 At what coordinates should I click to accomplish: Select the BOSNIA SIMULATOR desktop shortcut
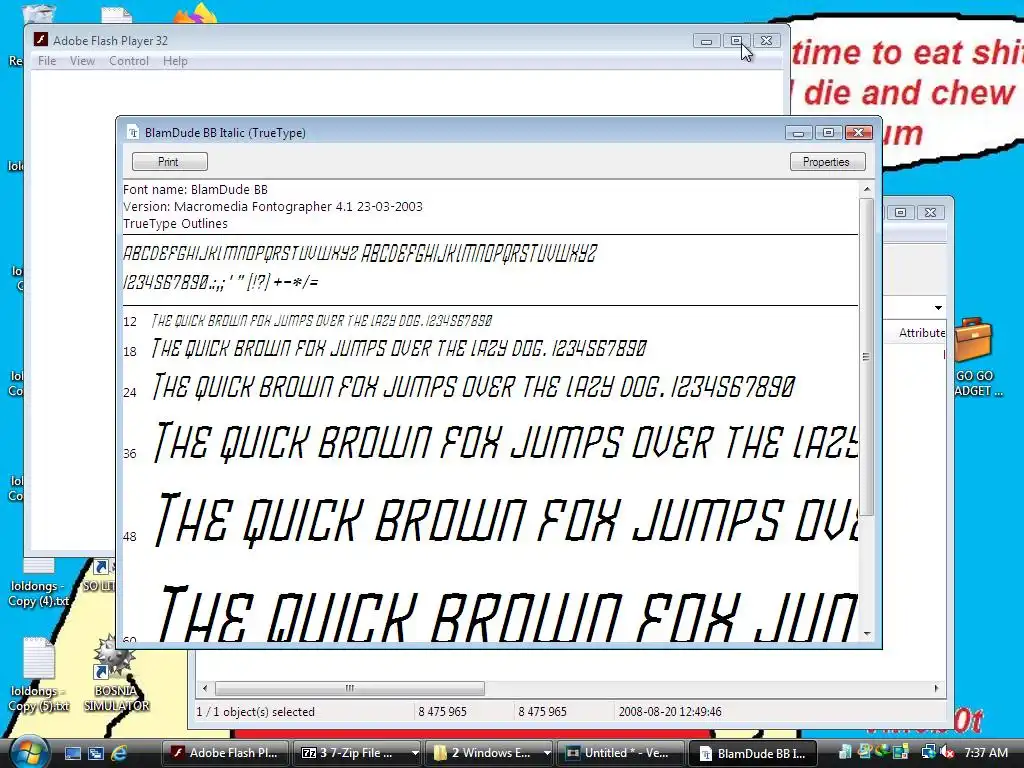coord(116,675)
